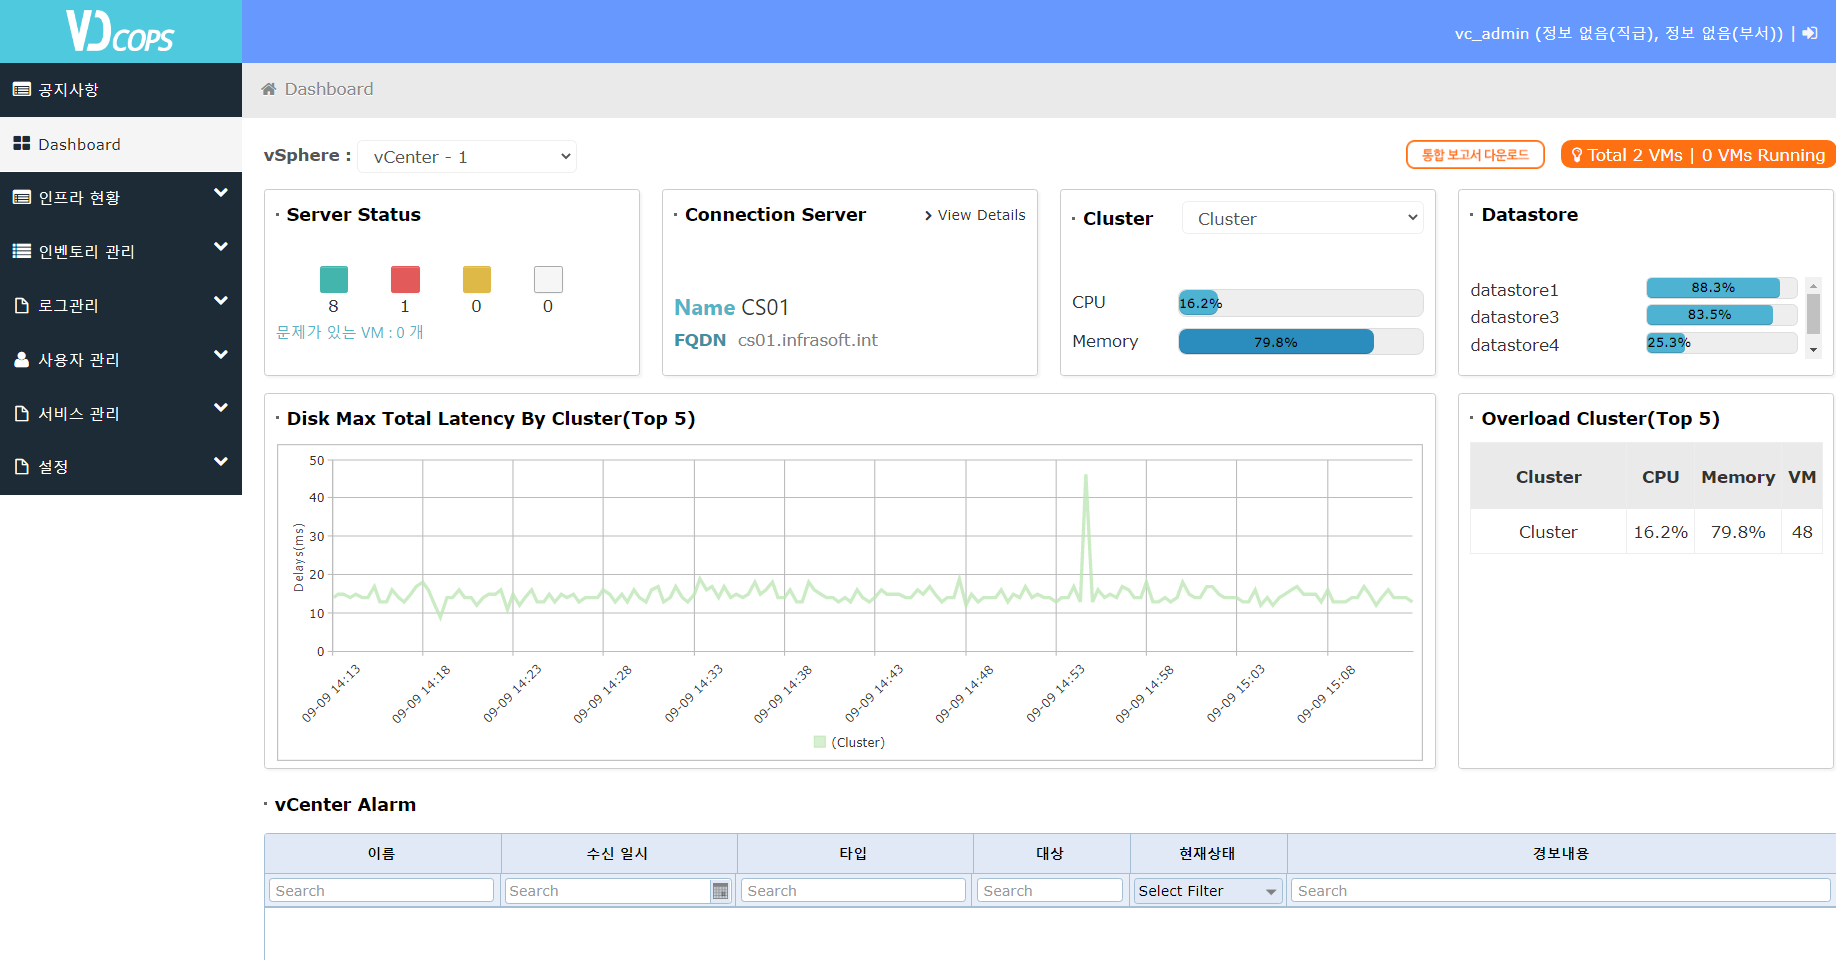
Task: Click the 서비스 관리 document icon
Action: (22, 413)
